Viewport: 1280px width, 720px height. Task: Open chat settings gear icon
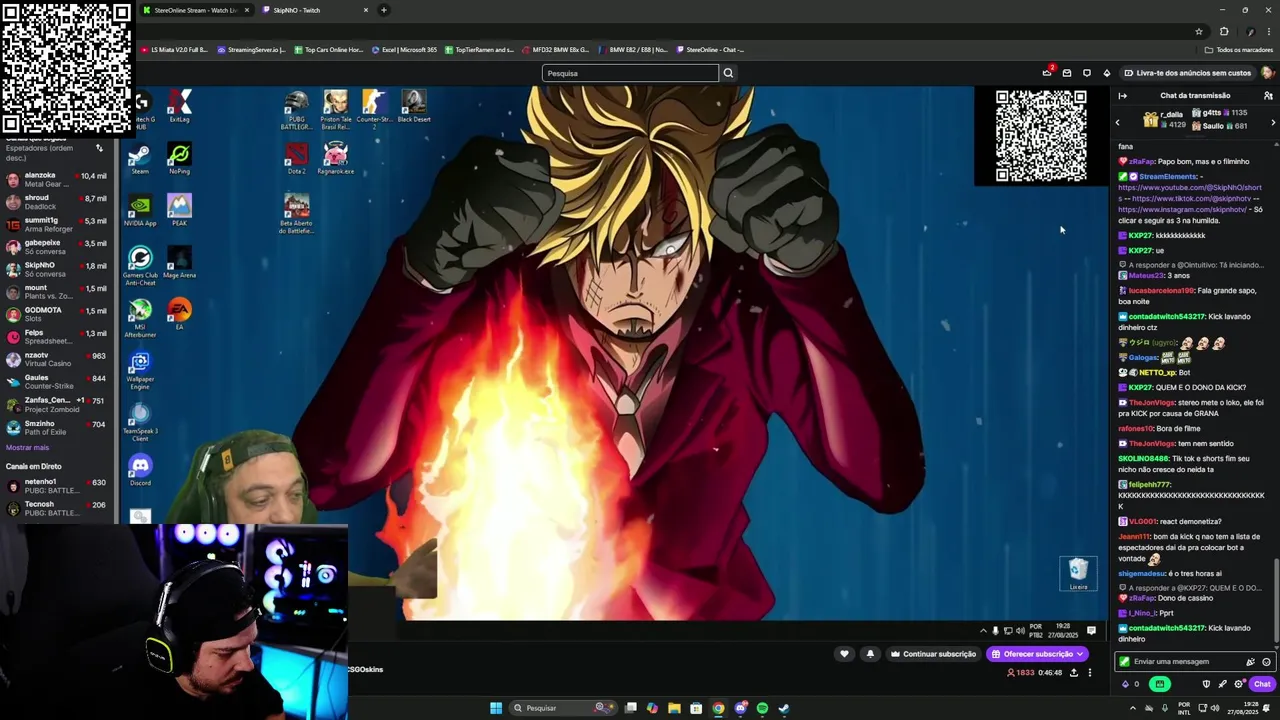[1238, 684]
